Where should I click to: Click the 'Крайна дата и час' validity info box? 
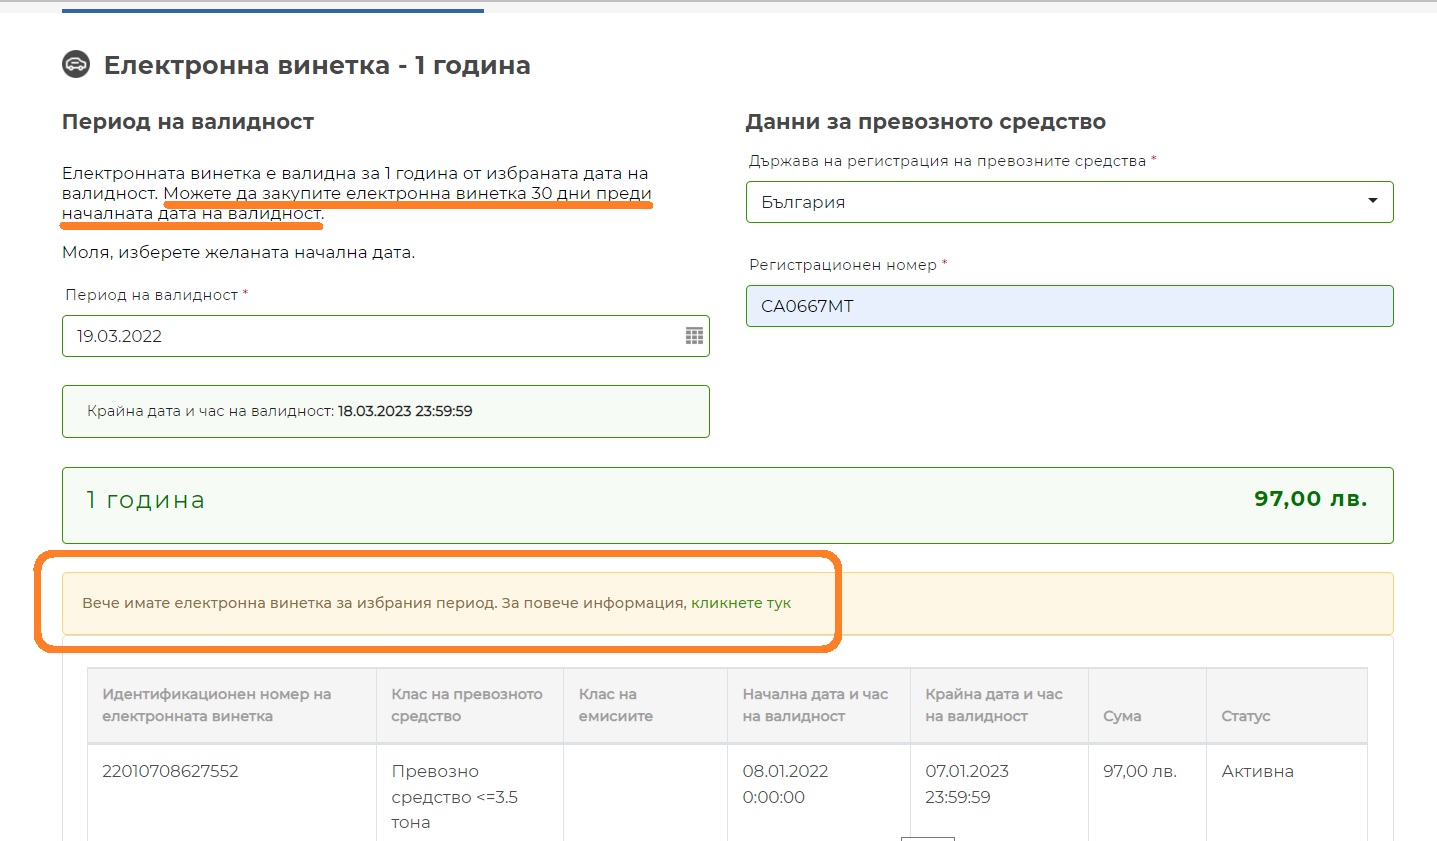point(385,411)
